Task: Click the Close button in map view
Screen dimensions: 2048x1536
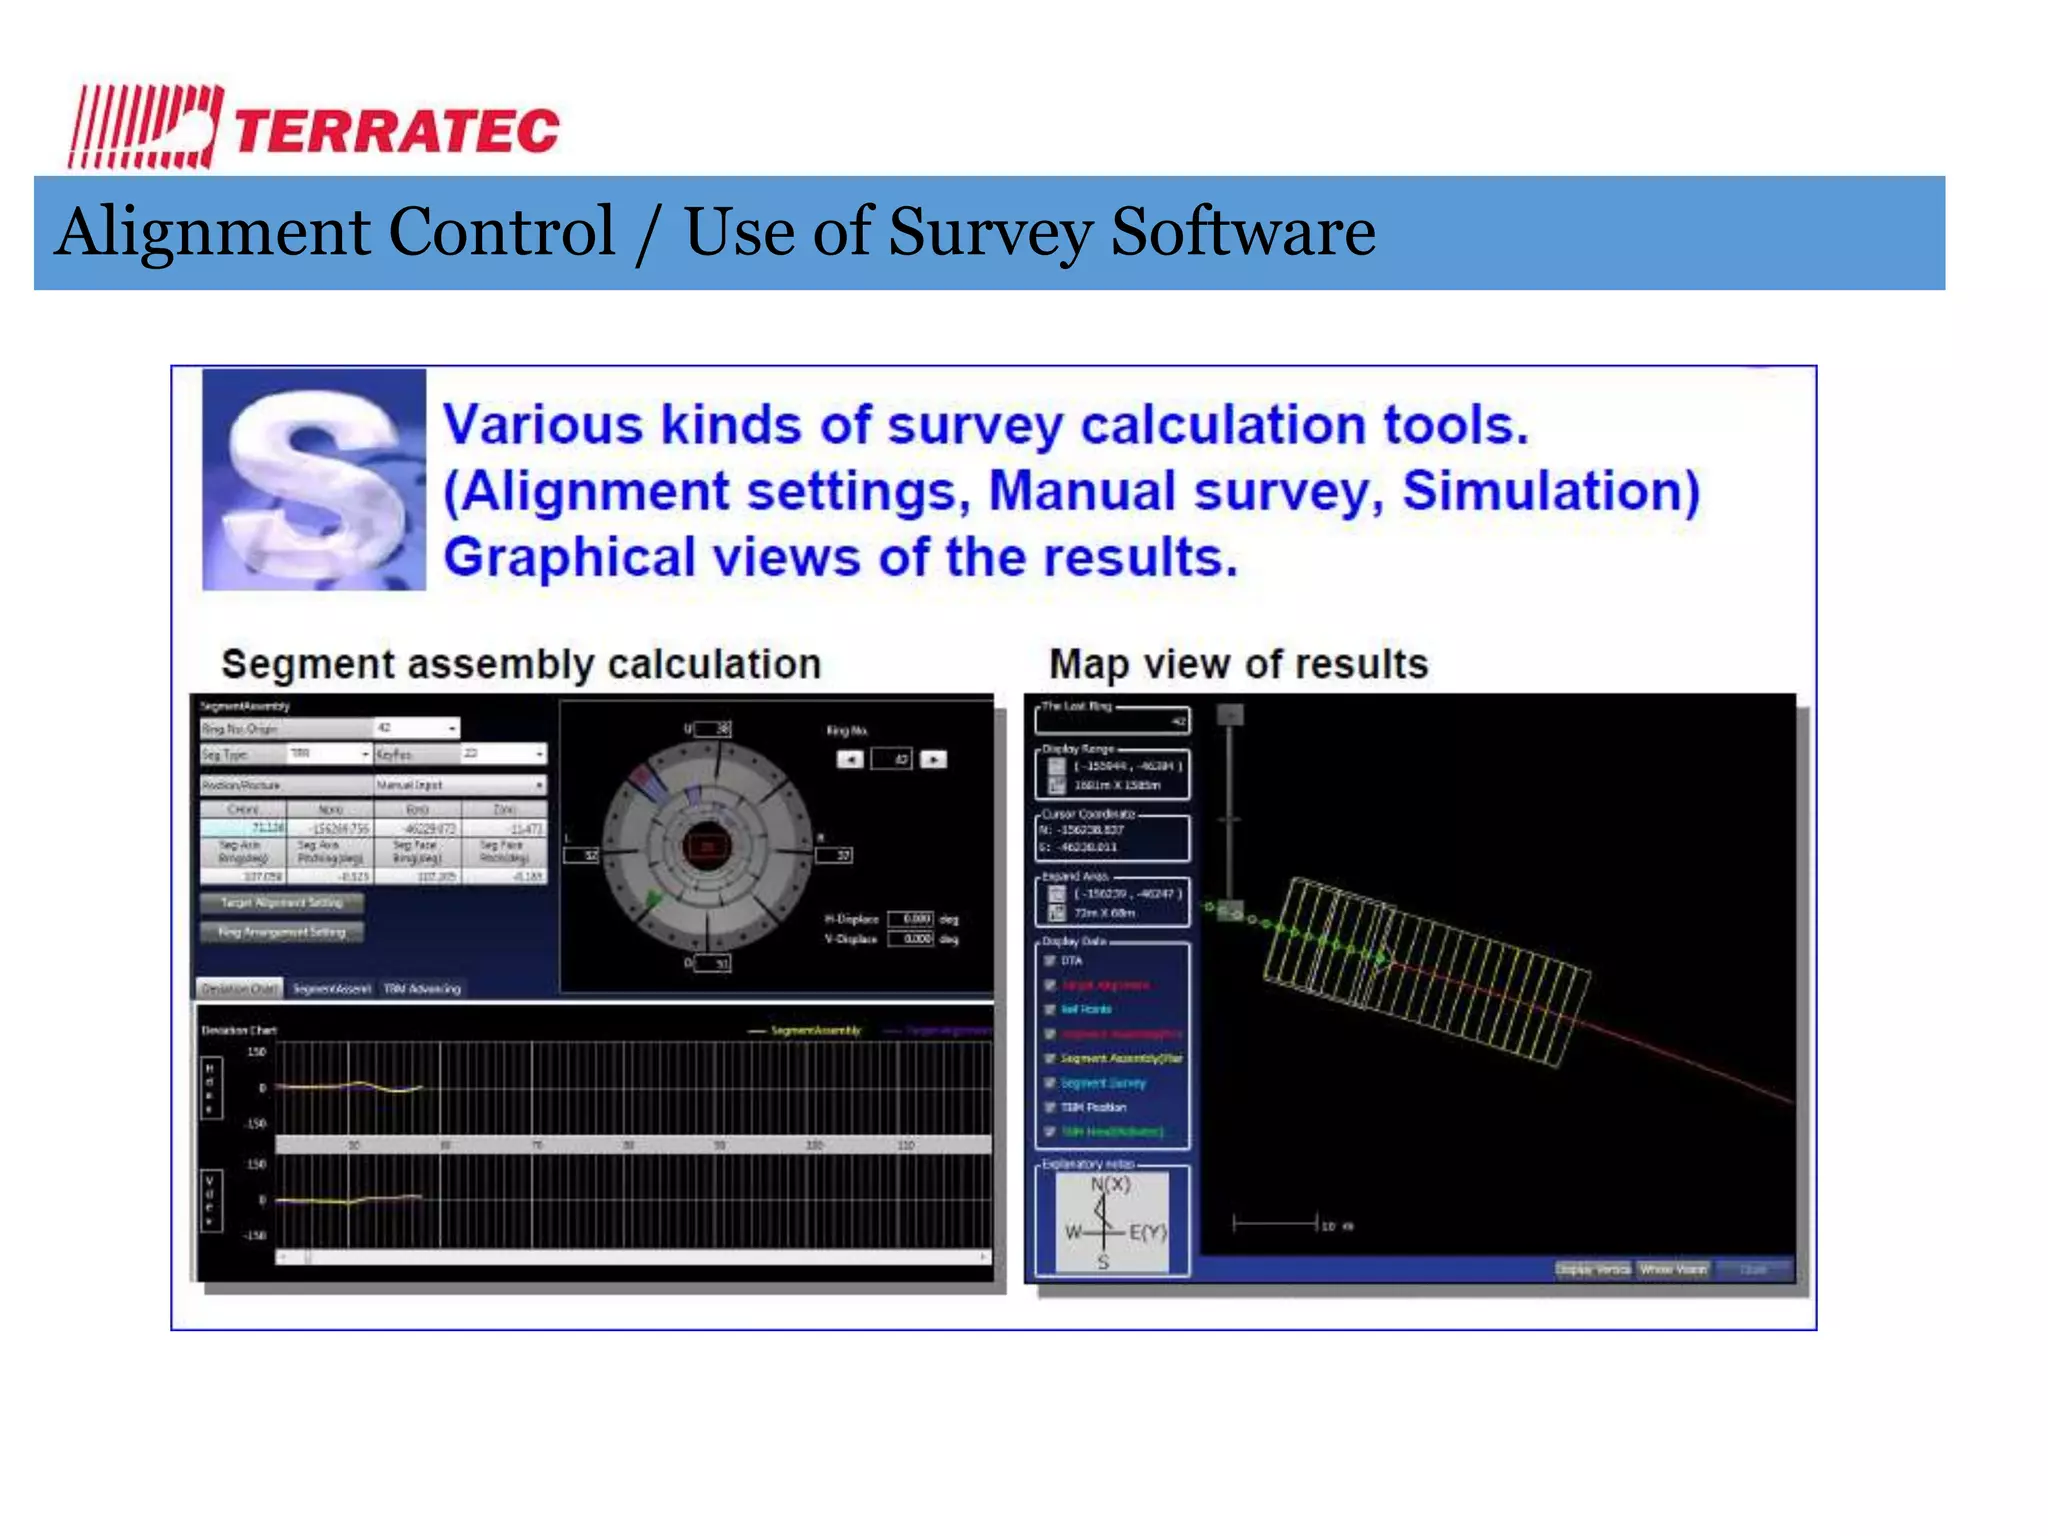Action: pos(1753,1269)
